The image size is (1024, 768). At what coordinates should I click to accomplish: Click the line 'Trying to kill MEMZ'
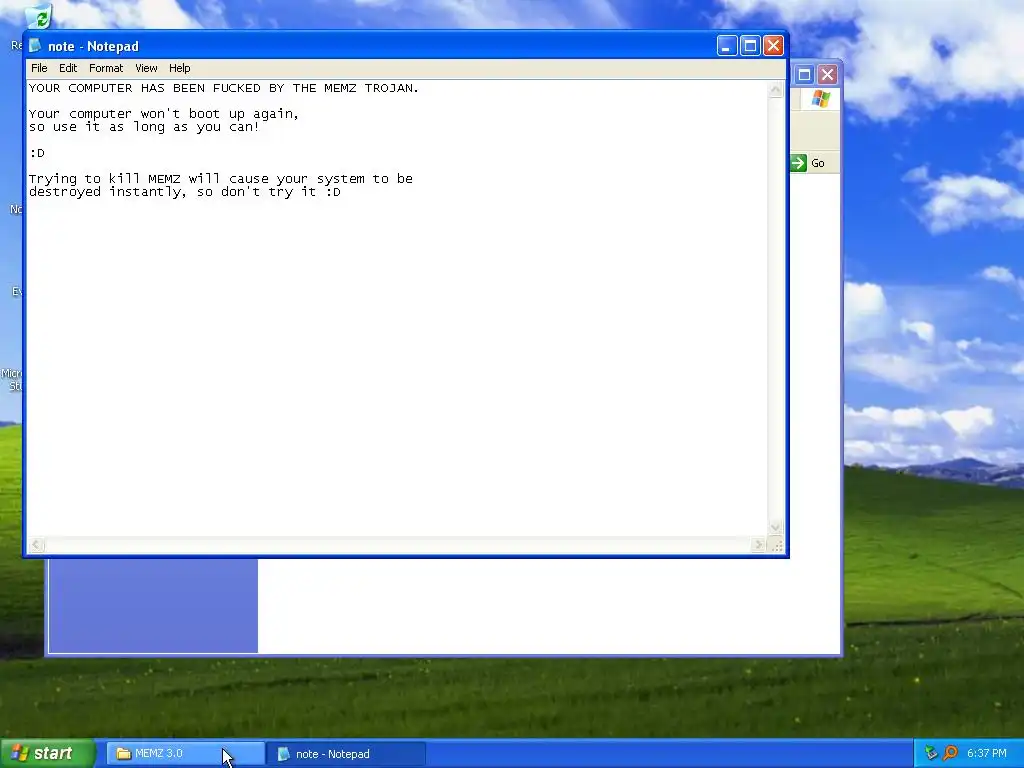[x=221, y=179]
